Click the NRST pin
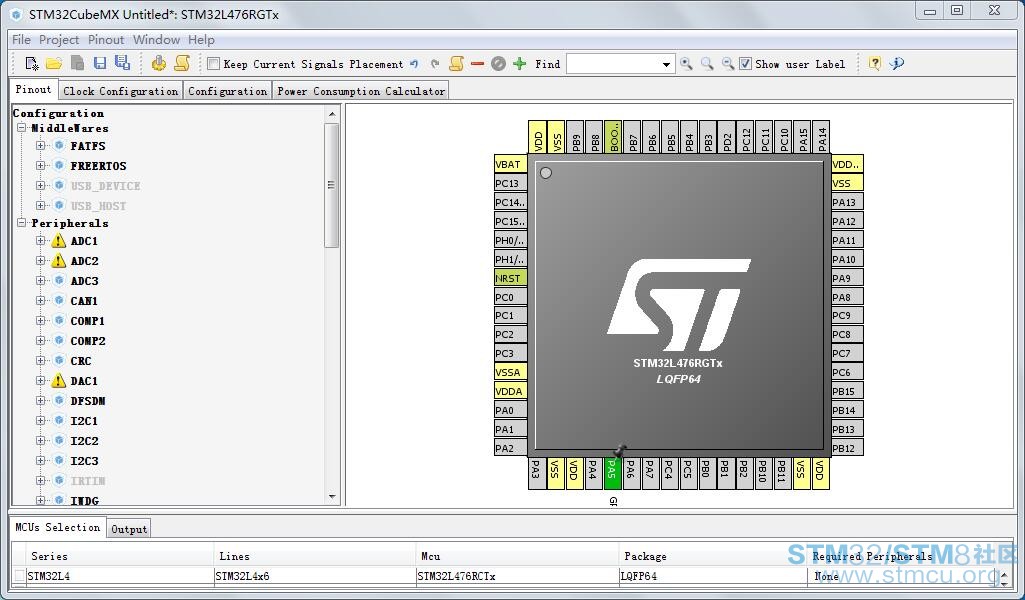This screenshot has height=600, width=1025. pyautogui.click(x=511, y=278)
